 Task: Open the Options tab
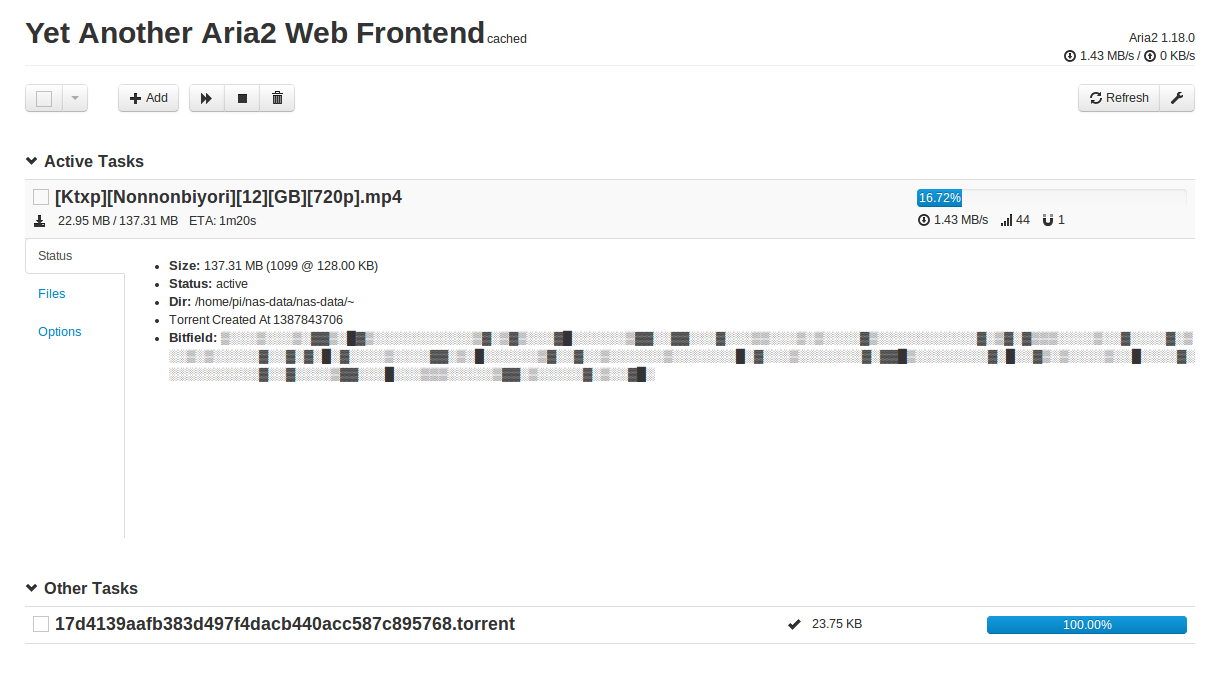(60, 332)
